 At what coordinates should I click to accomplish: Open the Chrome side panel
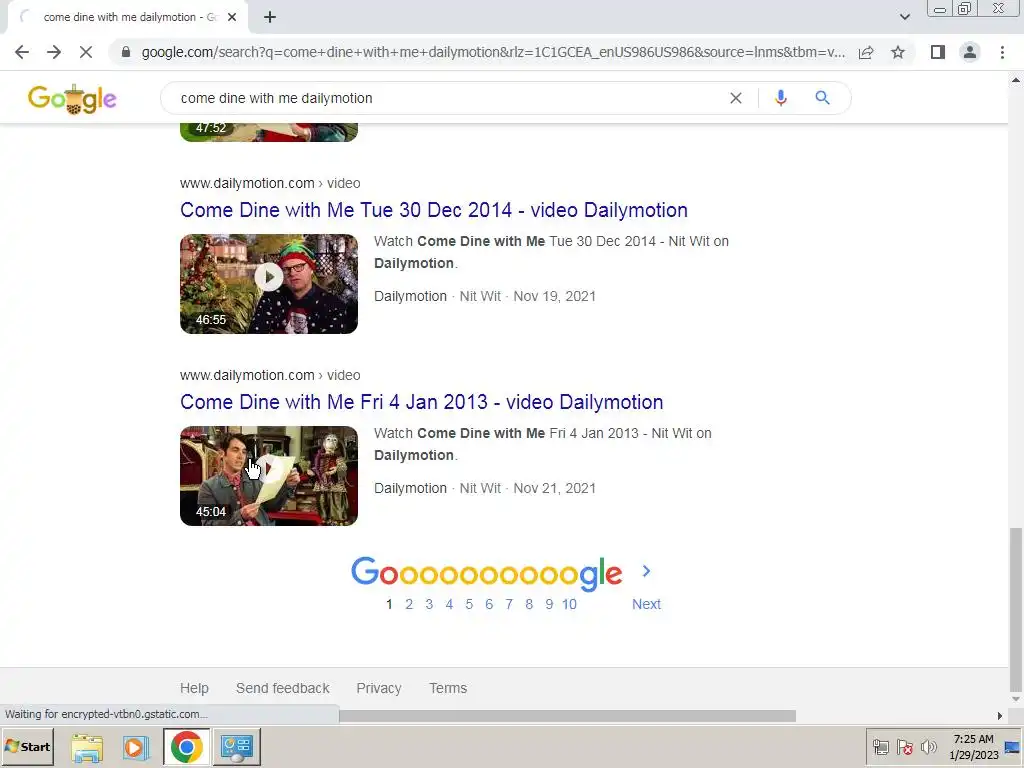click(x=938, y=52)
